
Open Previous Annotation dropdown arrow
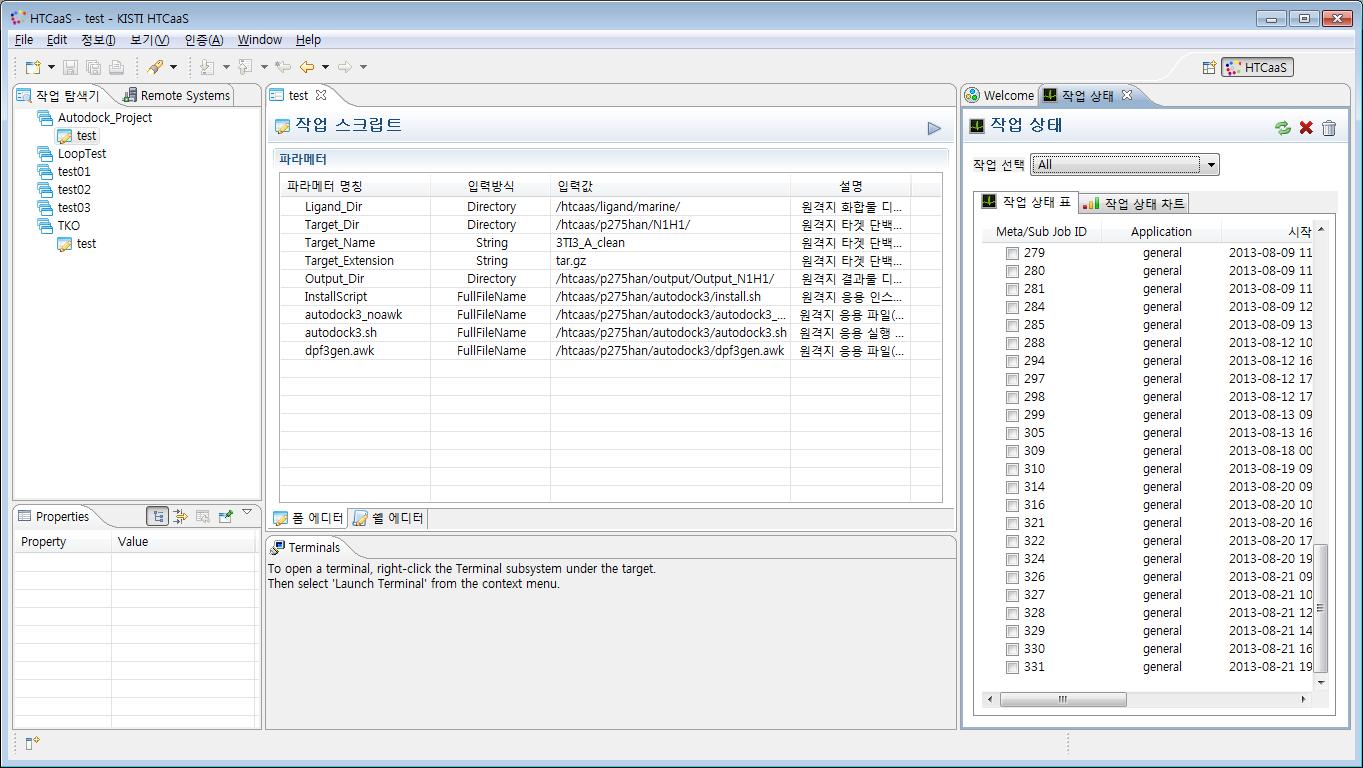[x=264, y=67]
